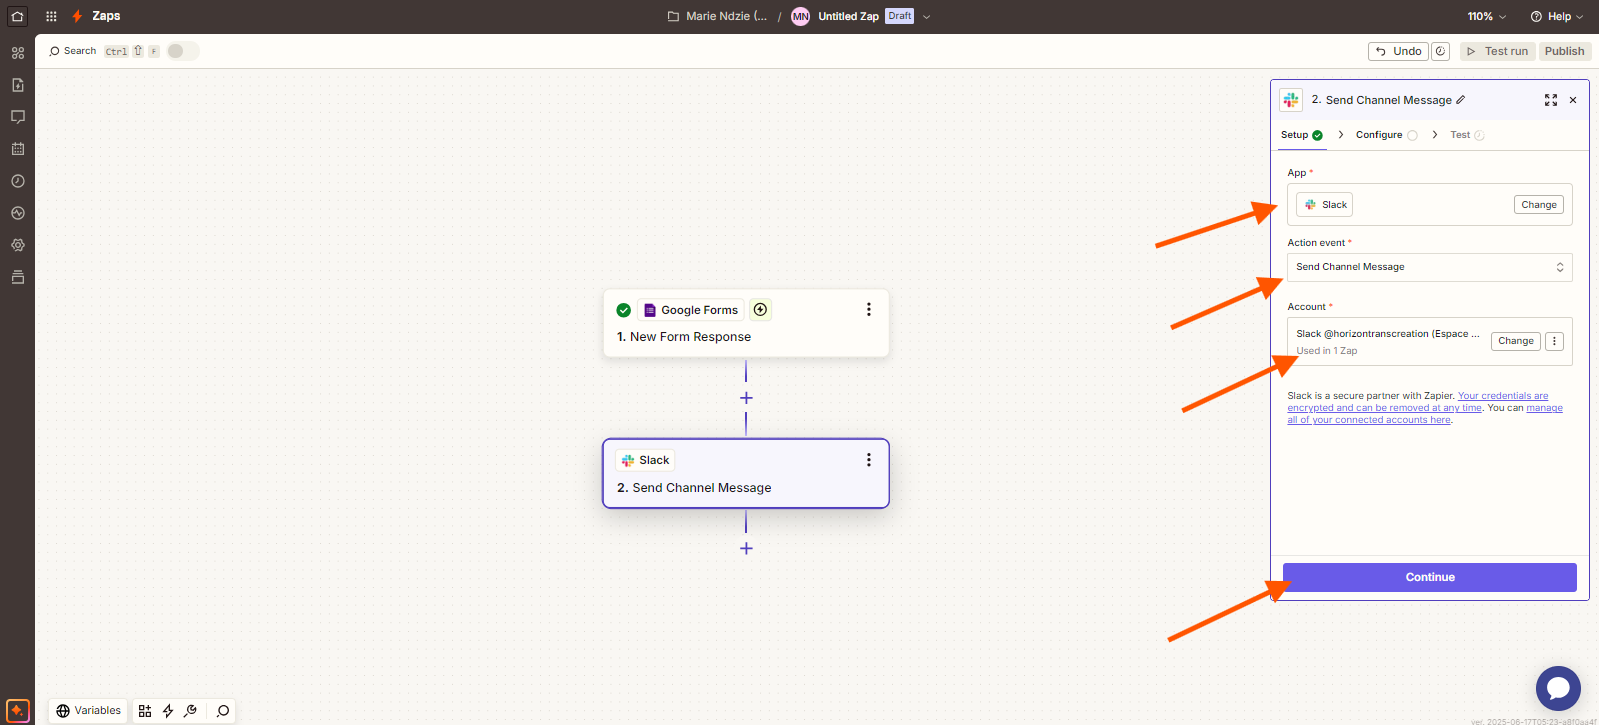Add a step after the Slack step
1599x725 pixels.
click(x=746, y=548)
